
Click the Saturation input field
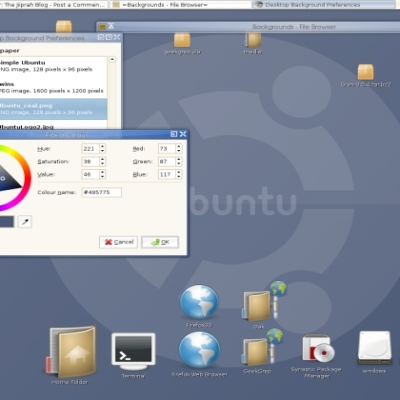91,161
